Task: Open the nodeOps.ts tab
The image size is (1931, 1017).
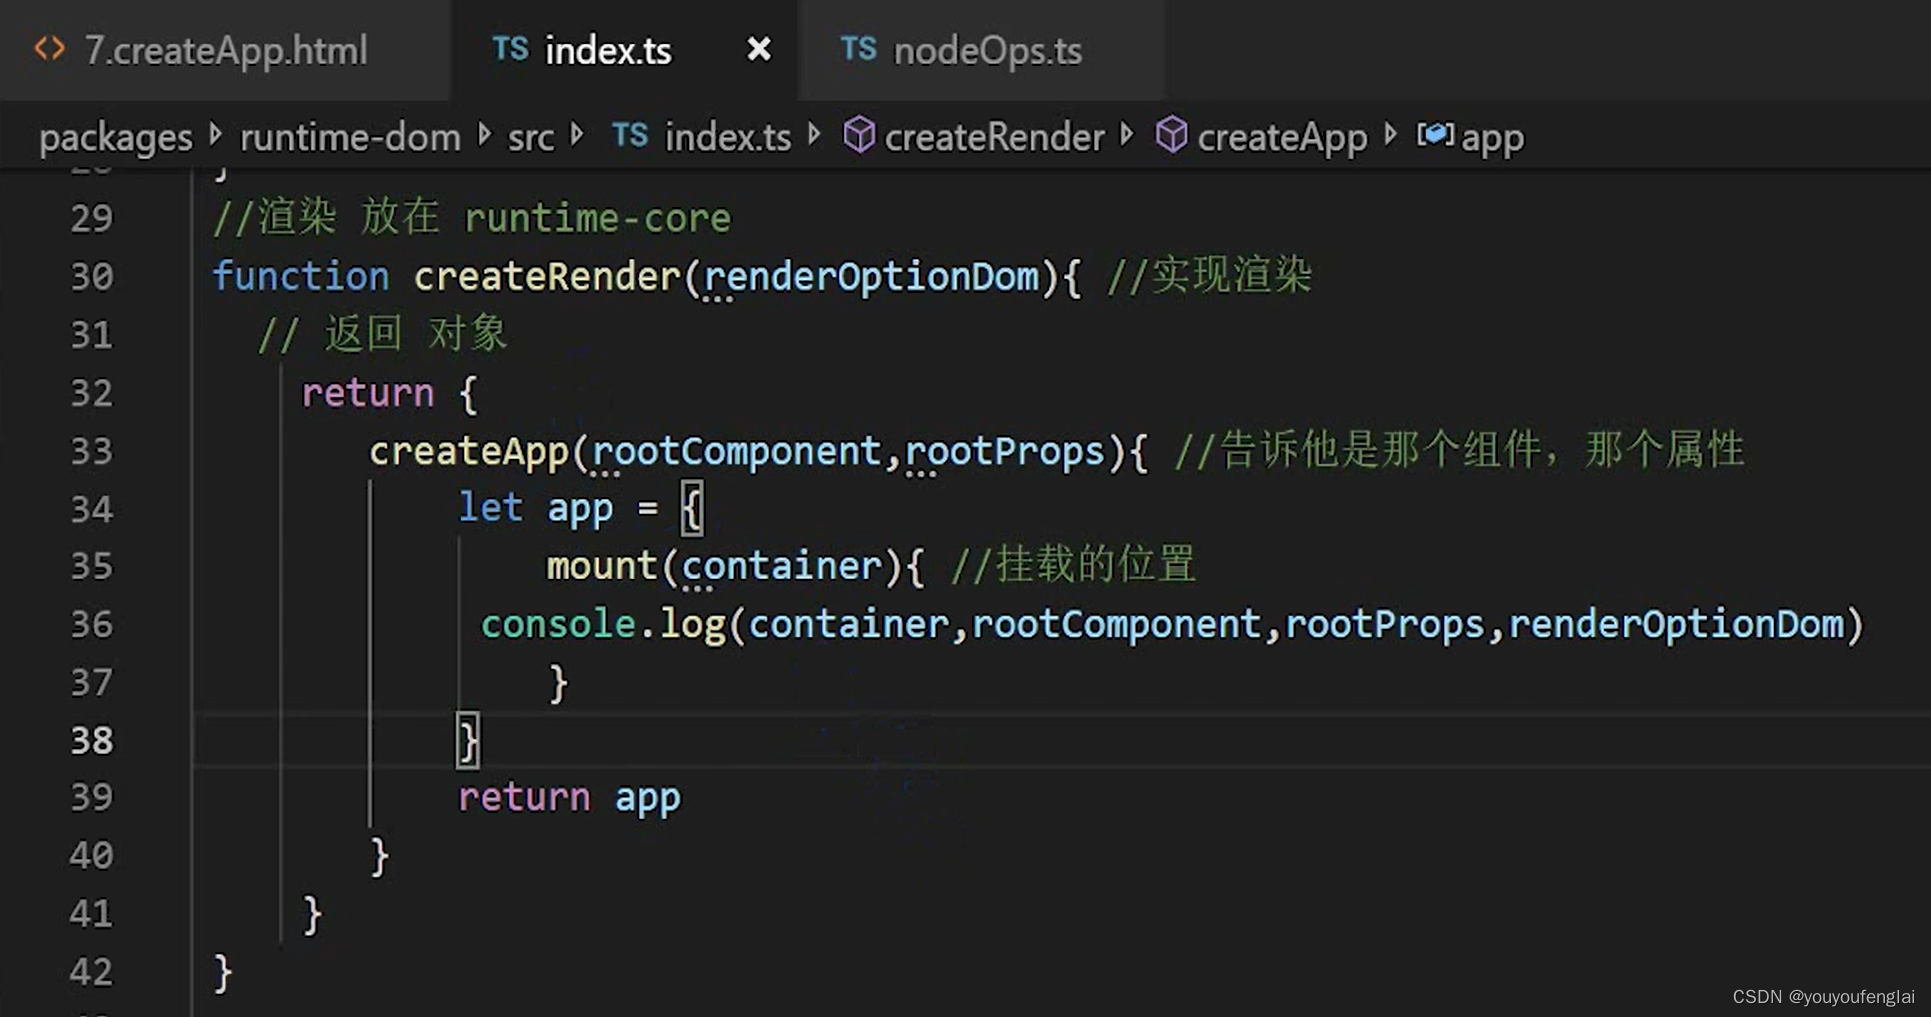Action: pos(982,50)
